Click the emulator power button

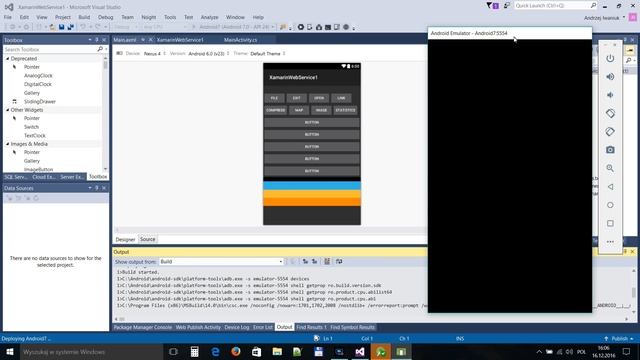610,58
